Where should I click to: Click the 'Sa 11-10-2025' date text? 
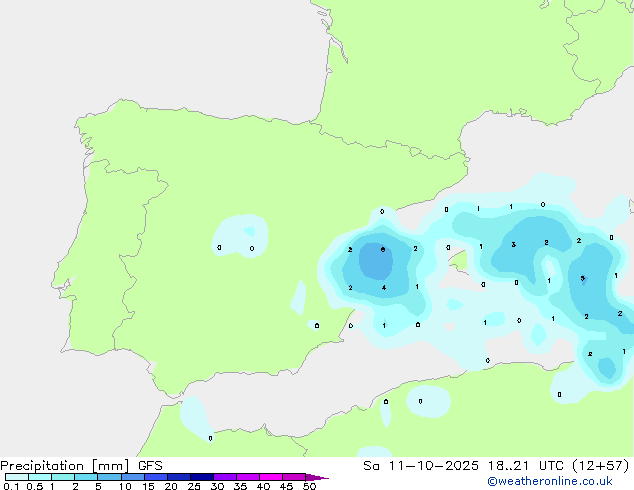(421, 466)
